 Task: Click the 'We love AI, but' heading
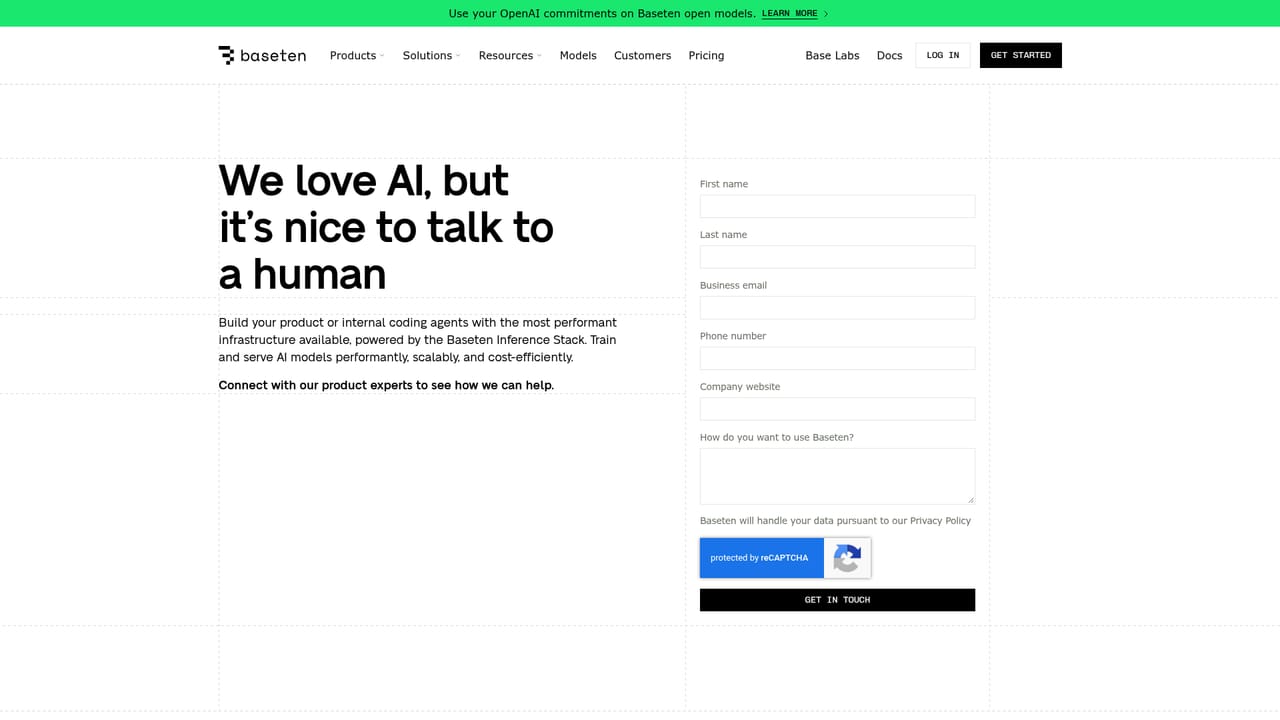(x=364, y=181)
